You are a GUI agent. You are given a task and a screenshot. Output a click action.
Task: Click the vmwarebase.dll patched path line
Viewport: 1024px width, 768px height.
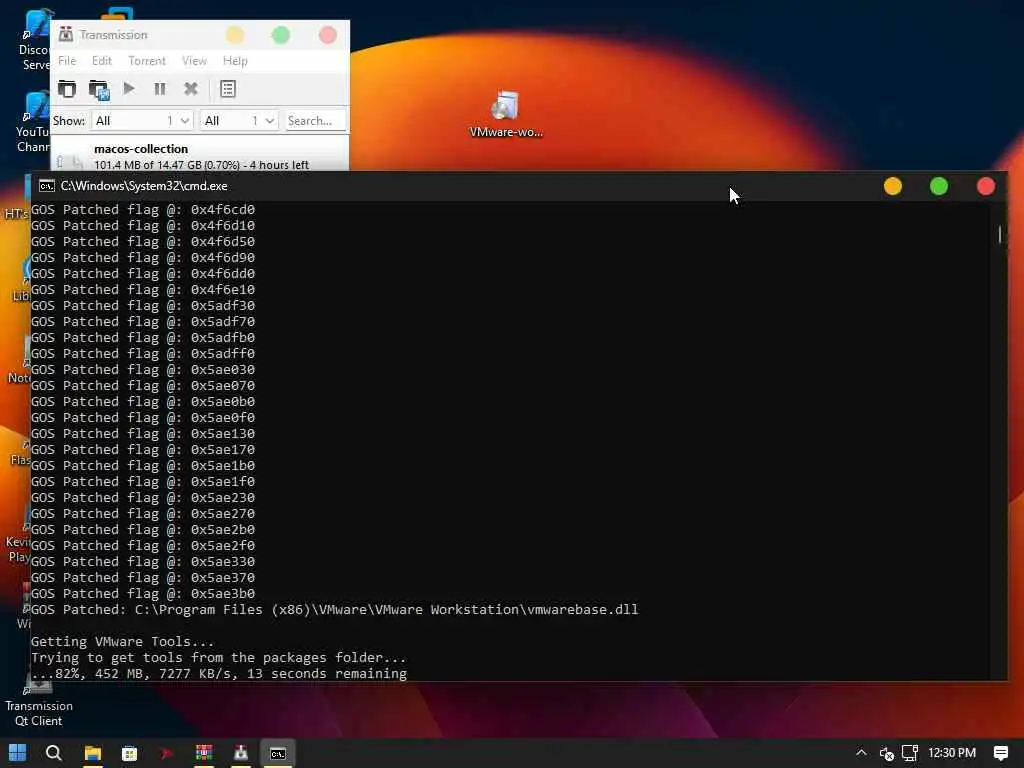pos(334,609)
